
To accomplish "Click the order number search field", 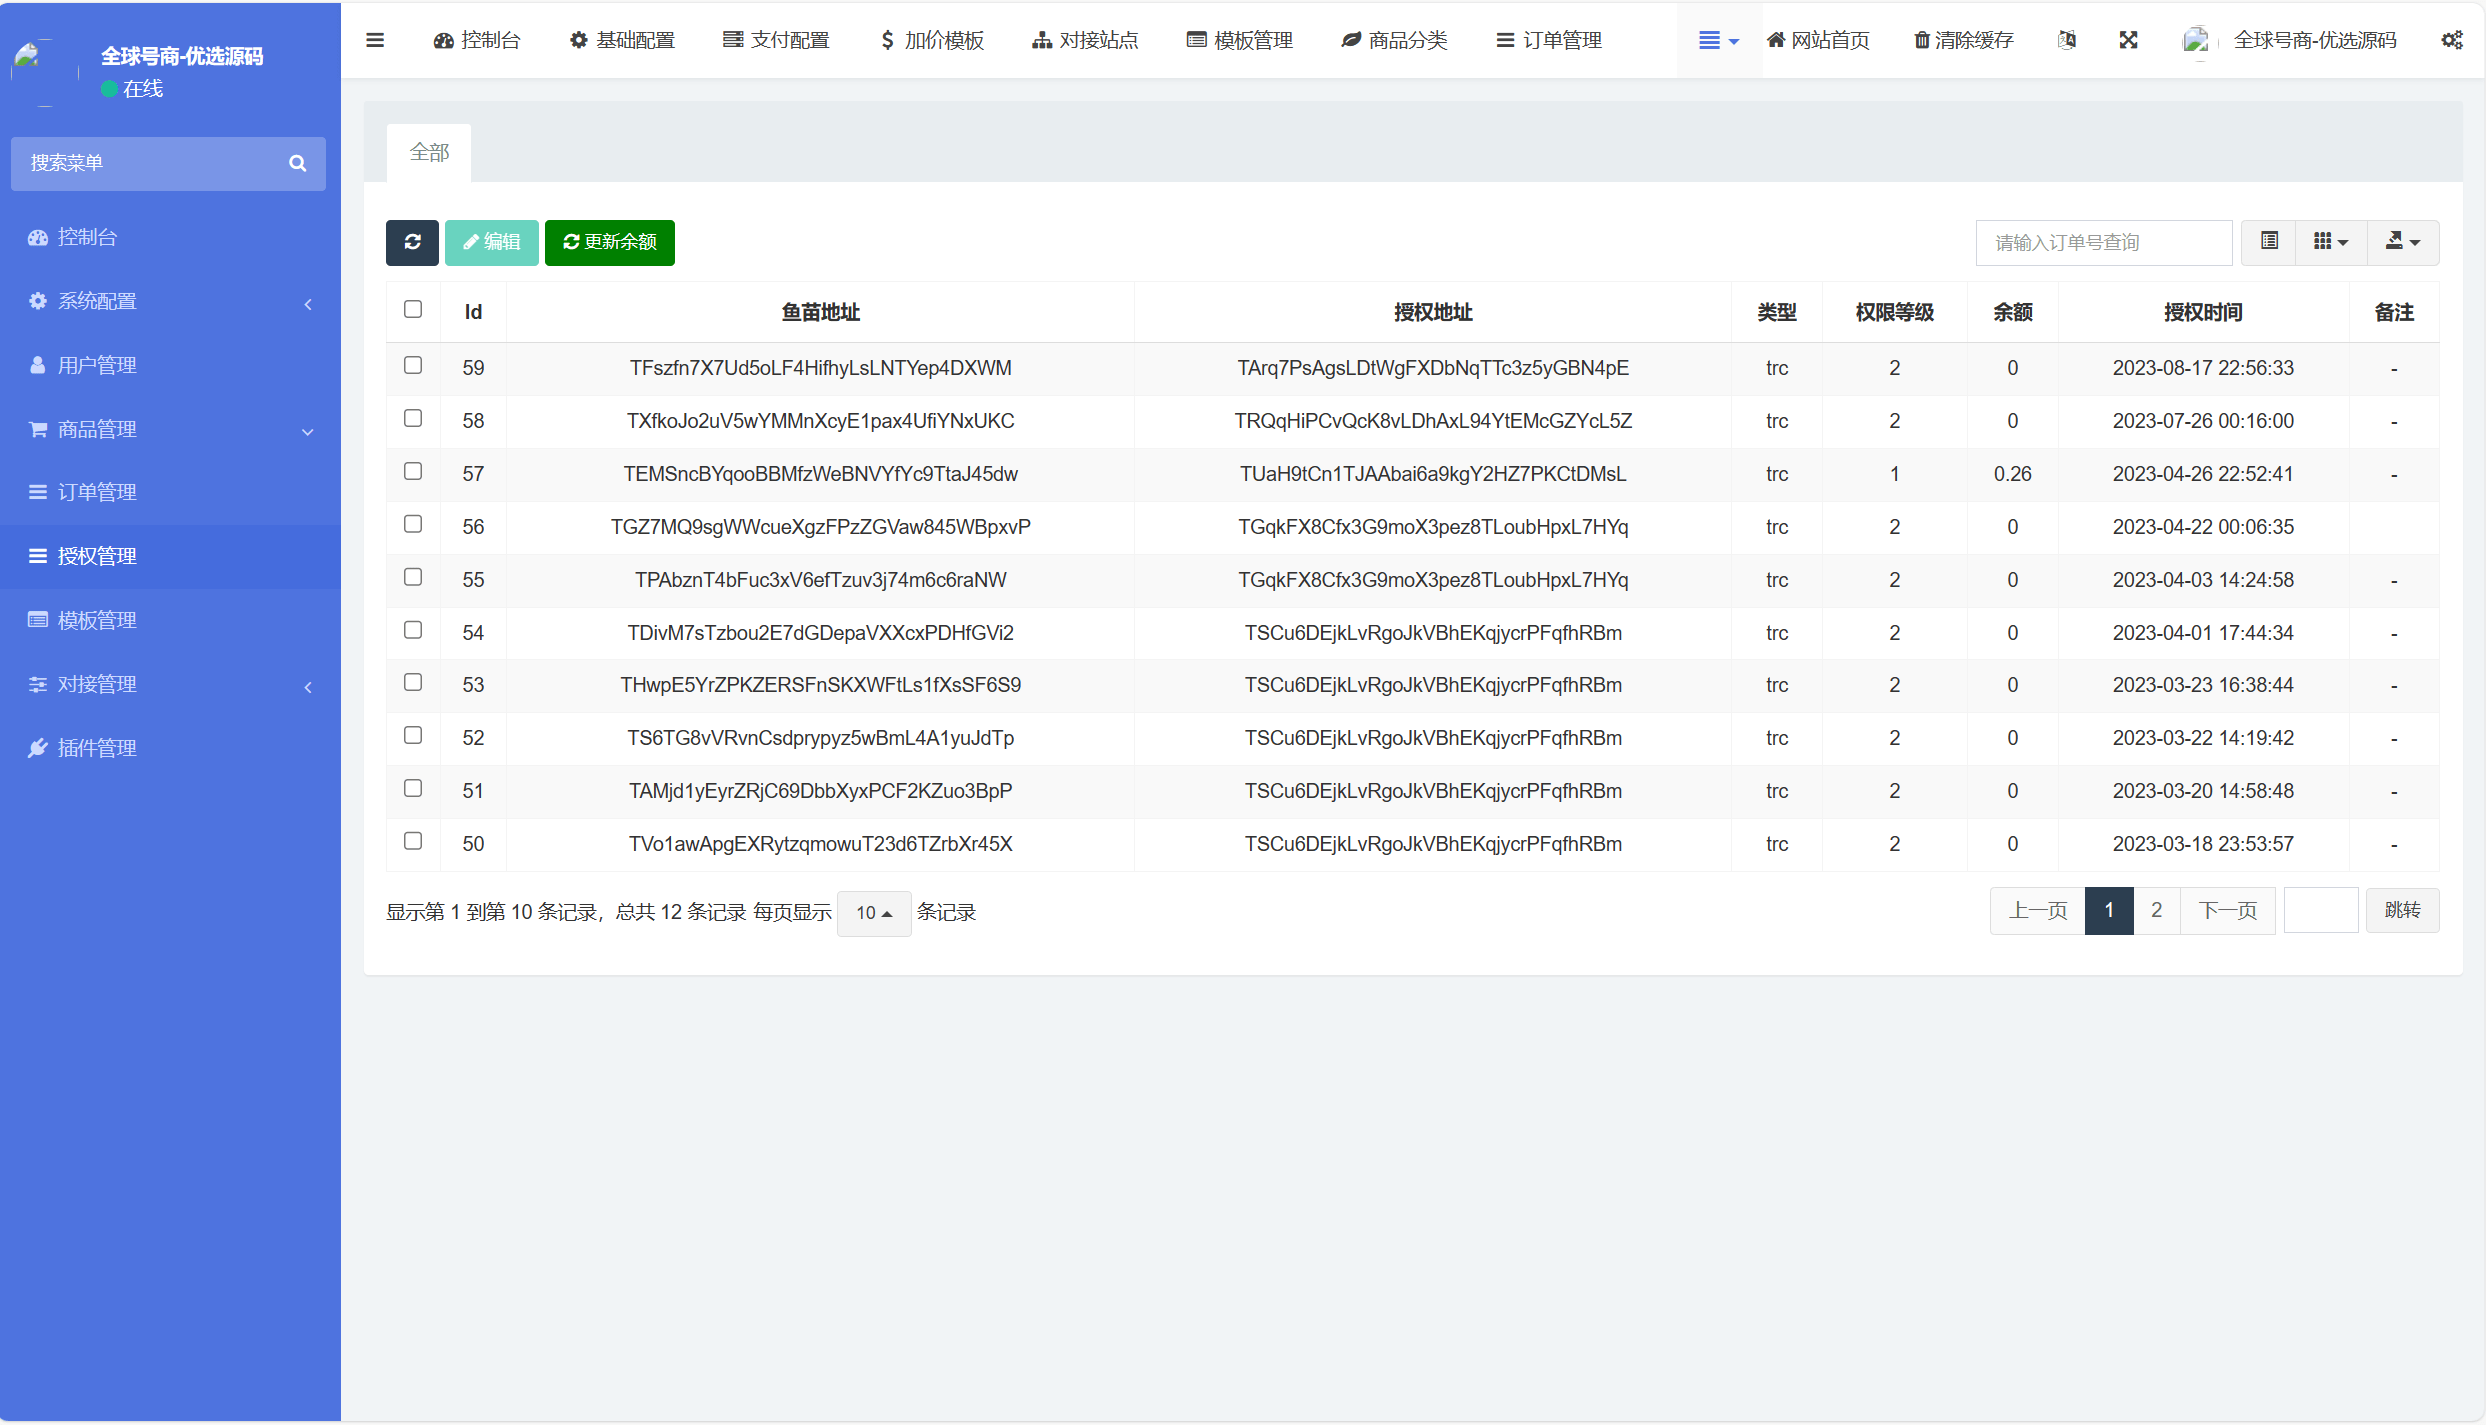I will (x=2103, y=243).
